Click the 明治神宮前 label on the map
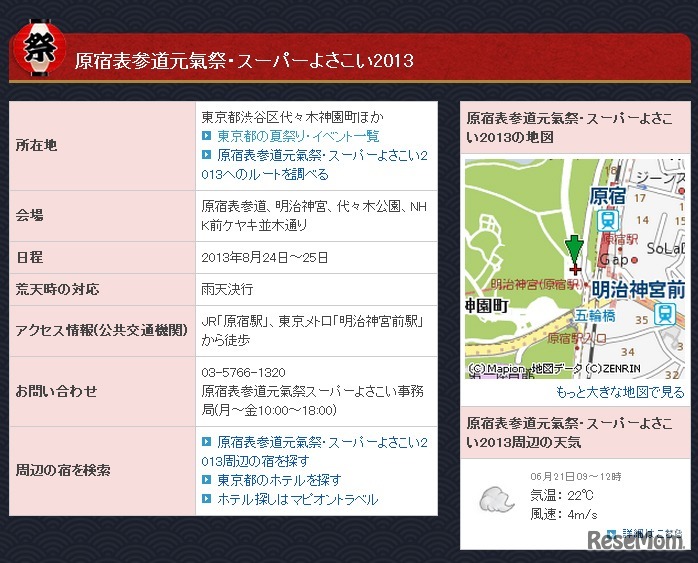The width and height of the screenshot is (698, 563). pyautogui.click(x=638, y=290)
